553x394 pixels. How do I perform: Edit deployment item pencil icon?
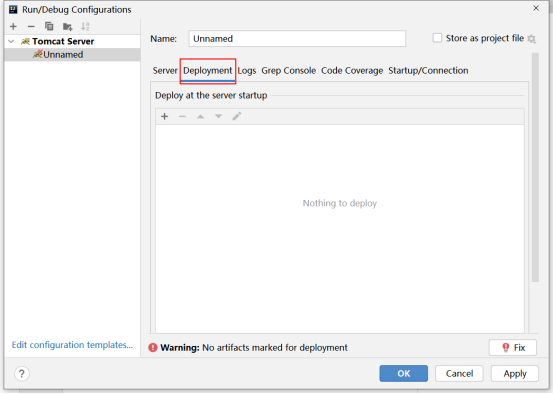click(237, 116)
